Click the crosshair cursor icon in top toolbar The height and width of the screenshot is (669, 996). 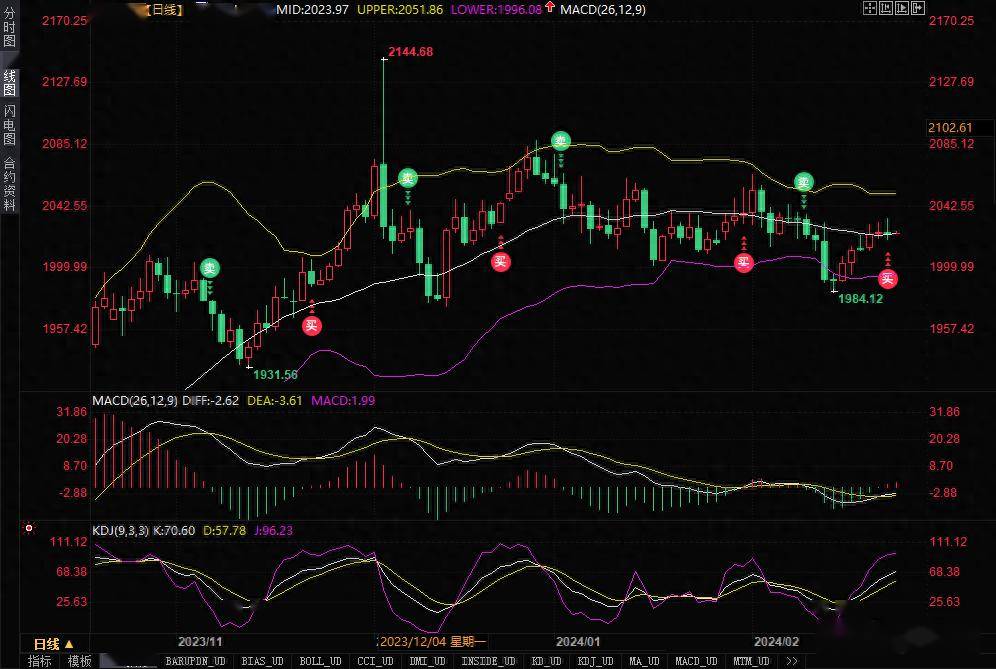coord(869,8)
